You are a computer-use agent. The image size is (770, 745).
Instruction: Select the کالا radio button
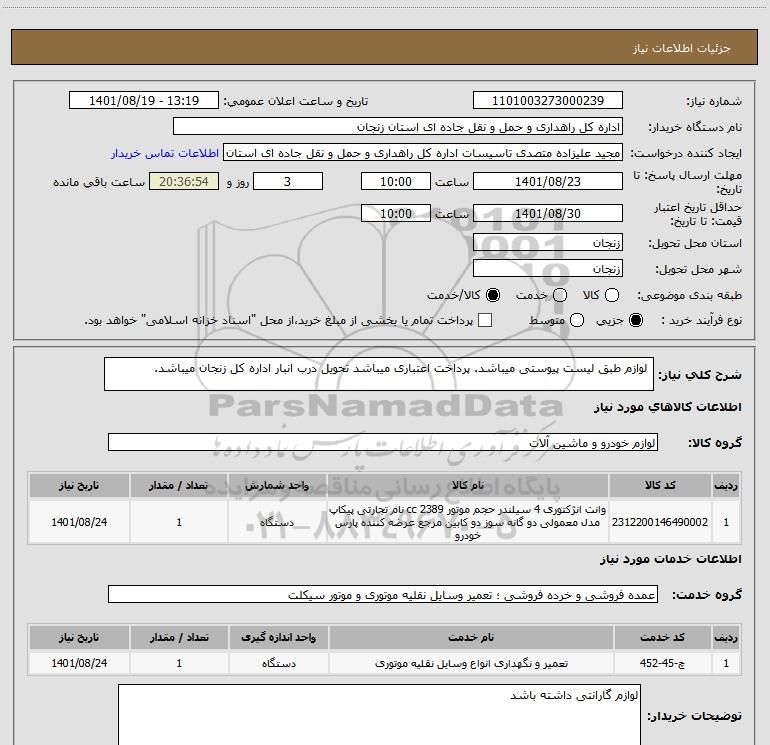(x=612, y=295)
